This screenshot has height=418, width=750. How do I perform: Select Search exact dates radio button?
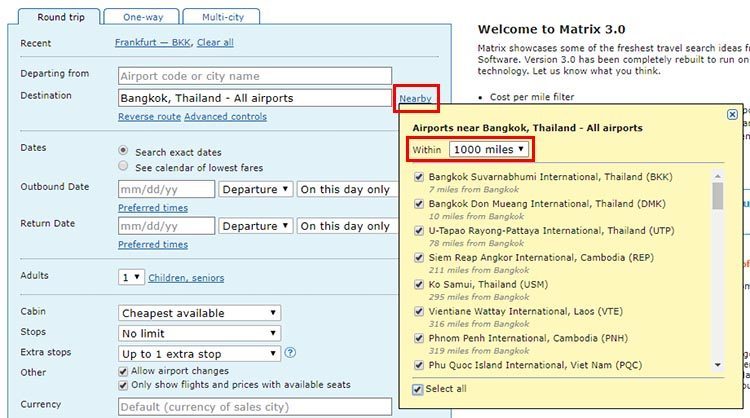tap(123, 150)
